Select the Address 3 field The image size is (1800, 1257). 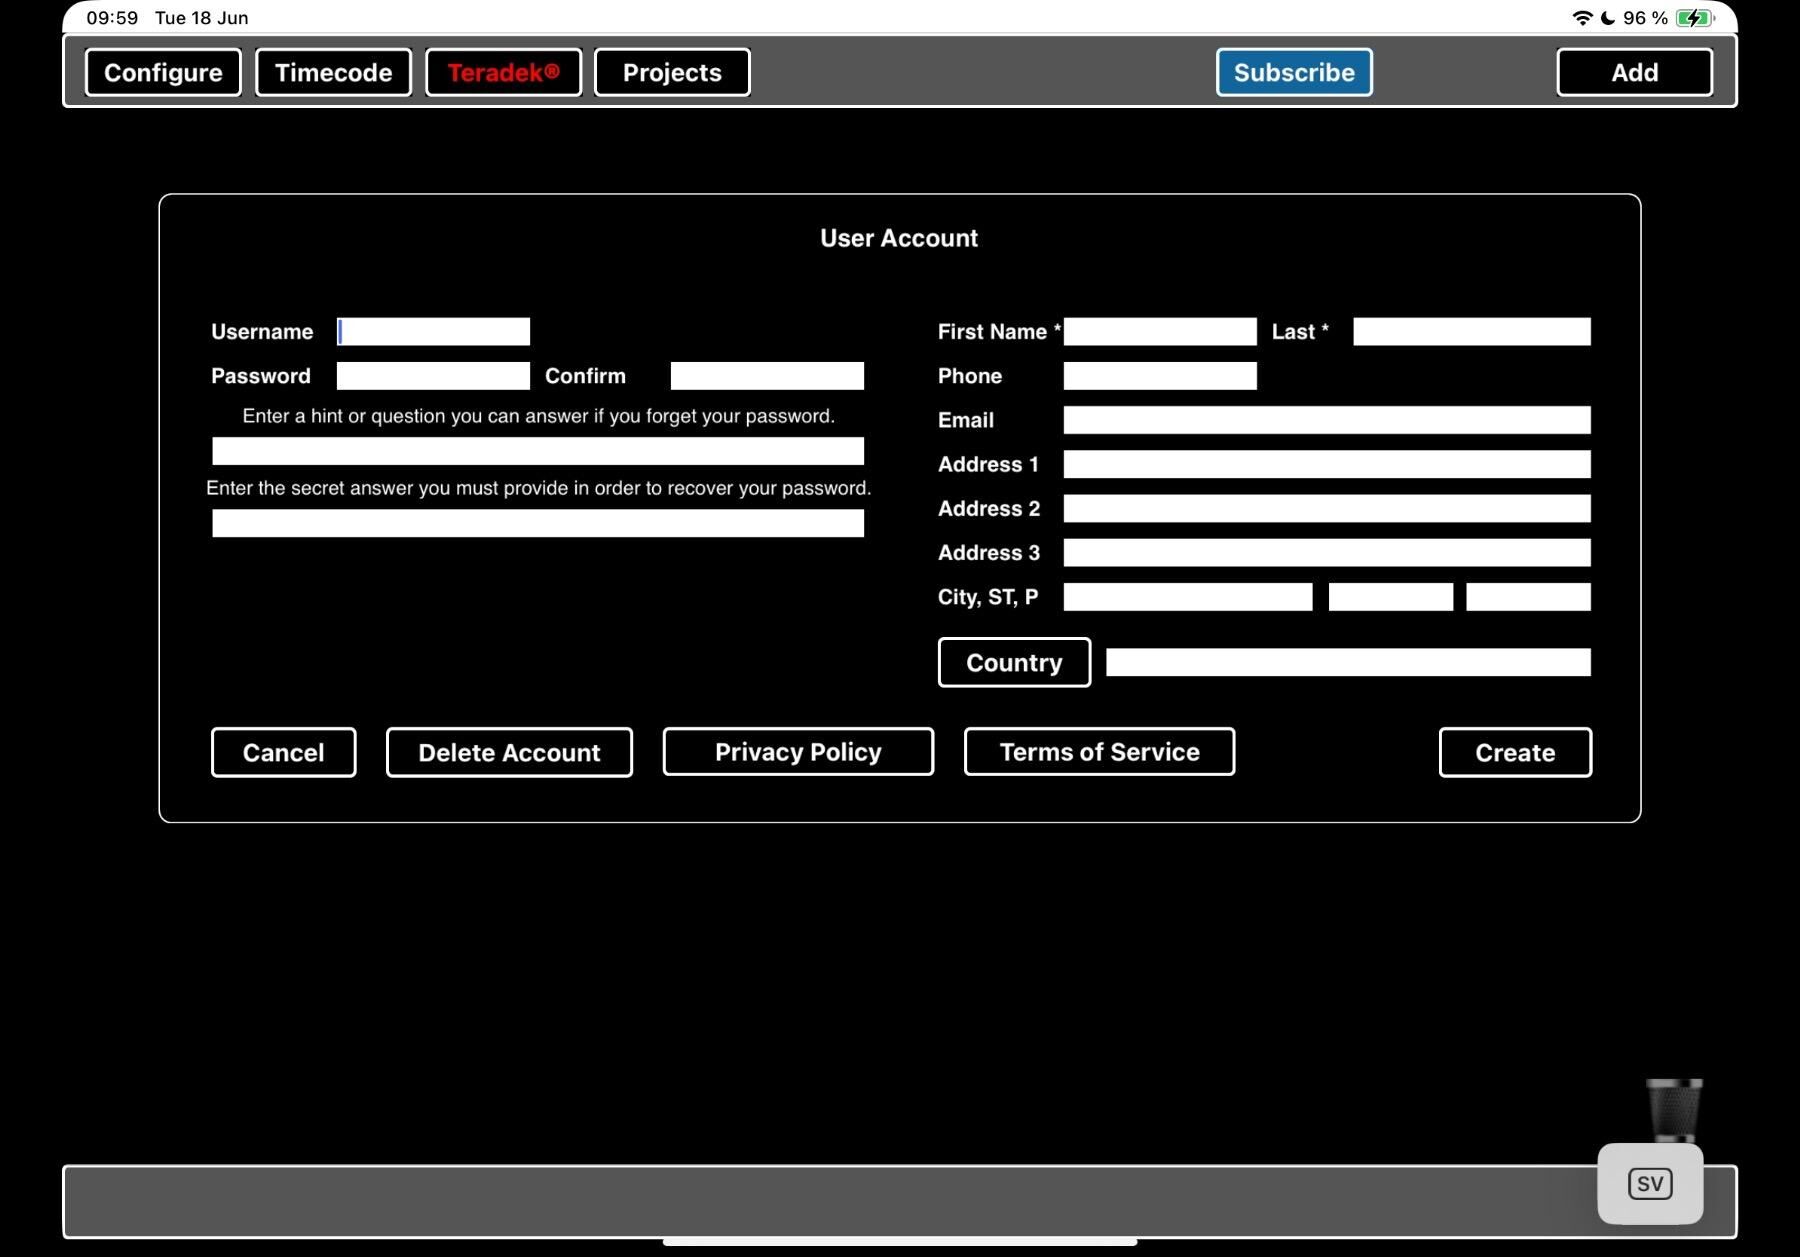click(x=1327, y=552)
